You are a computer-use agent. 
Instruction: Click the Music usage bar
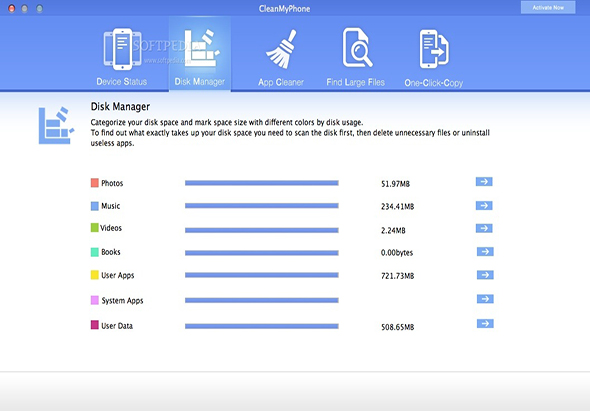tap(262, 206)
